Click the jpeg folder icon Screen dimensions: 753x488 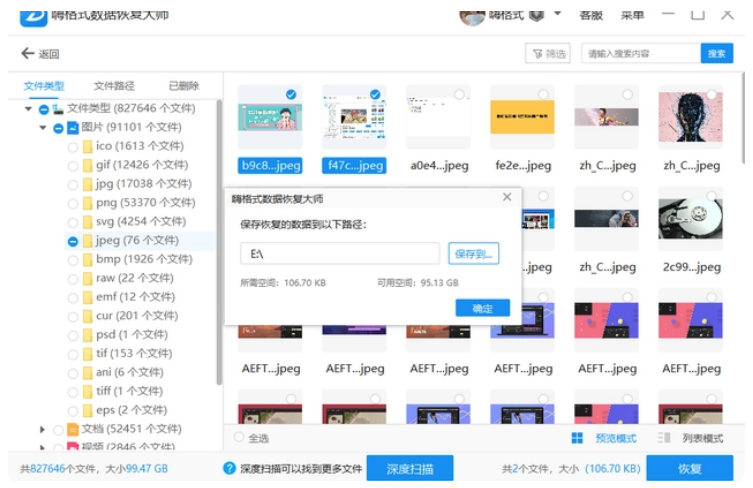pyautogui.click(x=87, y=240)
